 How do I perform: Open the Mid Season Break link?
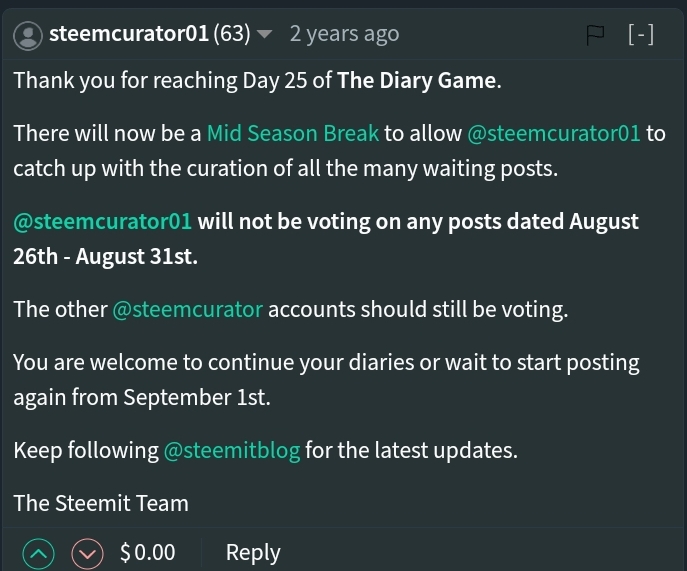(x=293, y=133)
